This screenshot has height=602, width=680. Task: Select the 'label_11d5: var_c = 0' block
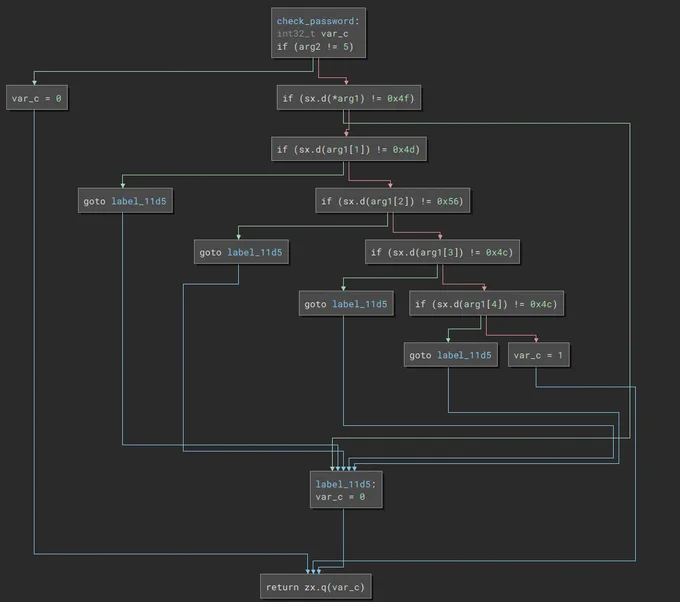coord(346,490)
